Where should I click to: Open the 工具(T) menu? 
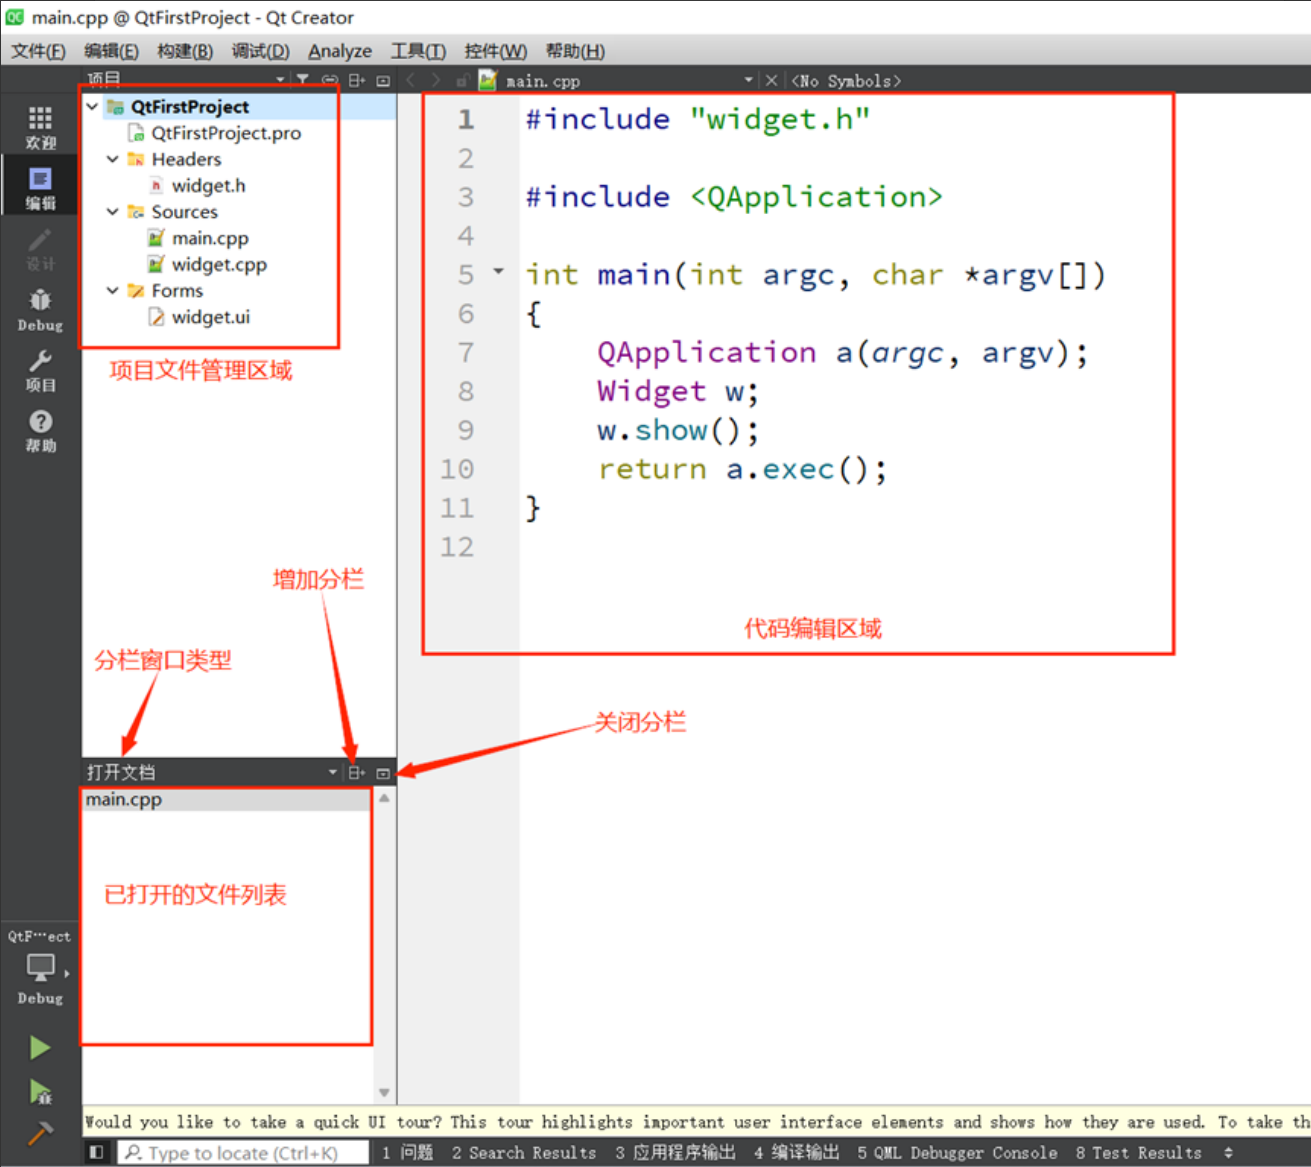(x=418, y=51)
